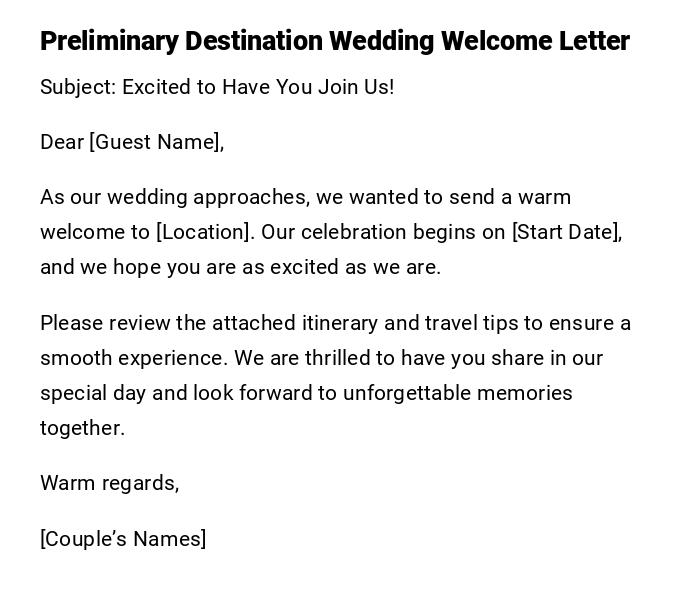Select the [Location] placeholder
Screen dimensions: 700x601
click(x=204, y=232)
